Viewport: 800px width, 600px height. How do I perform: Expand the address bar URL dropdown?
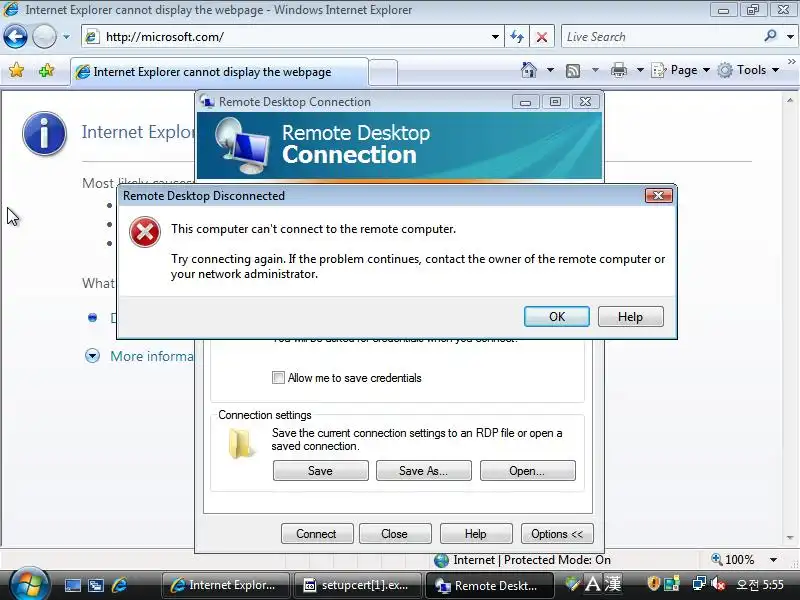pos(495,37)
